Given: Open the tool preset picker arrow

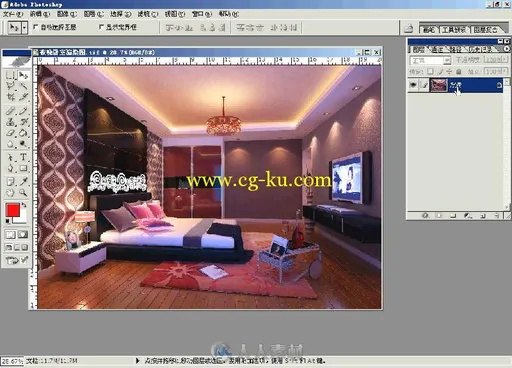Looking at the screenshot, I should pos(24,28).
